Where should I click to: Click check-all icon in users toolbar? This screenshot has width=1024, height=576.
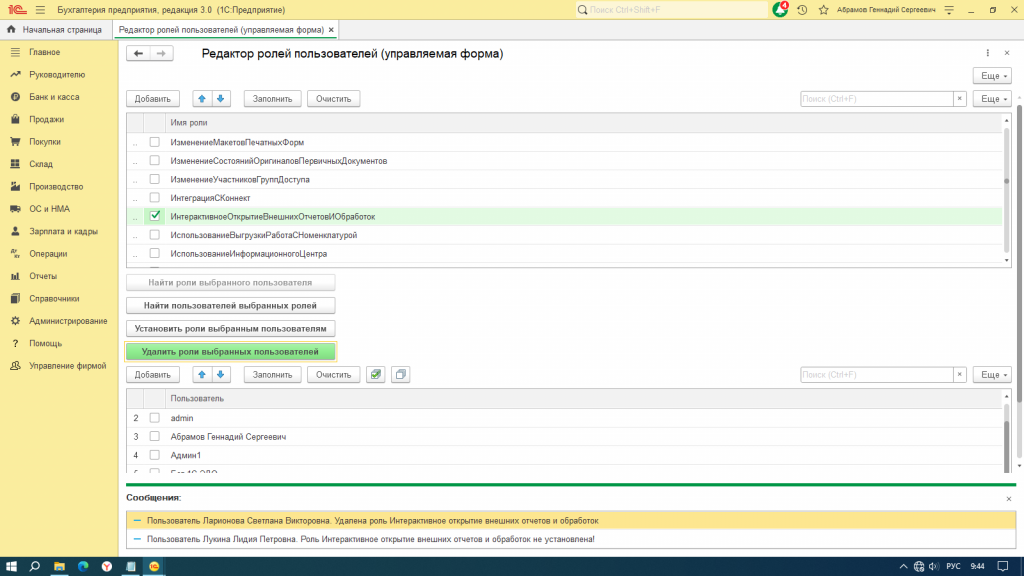click(x=376, y=375)
